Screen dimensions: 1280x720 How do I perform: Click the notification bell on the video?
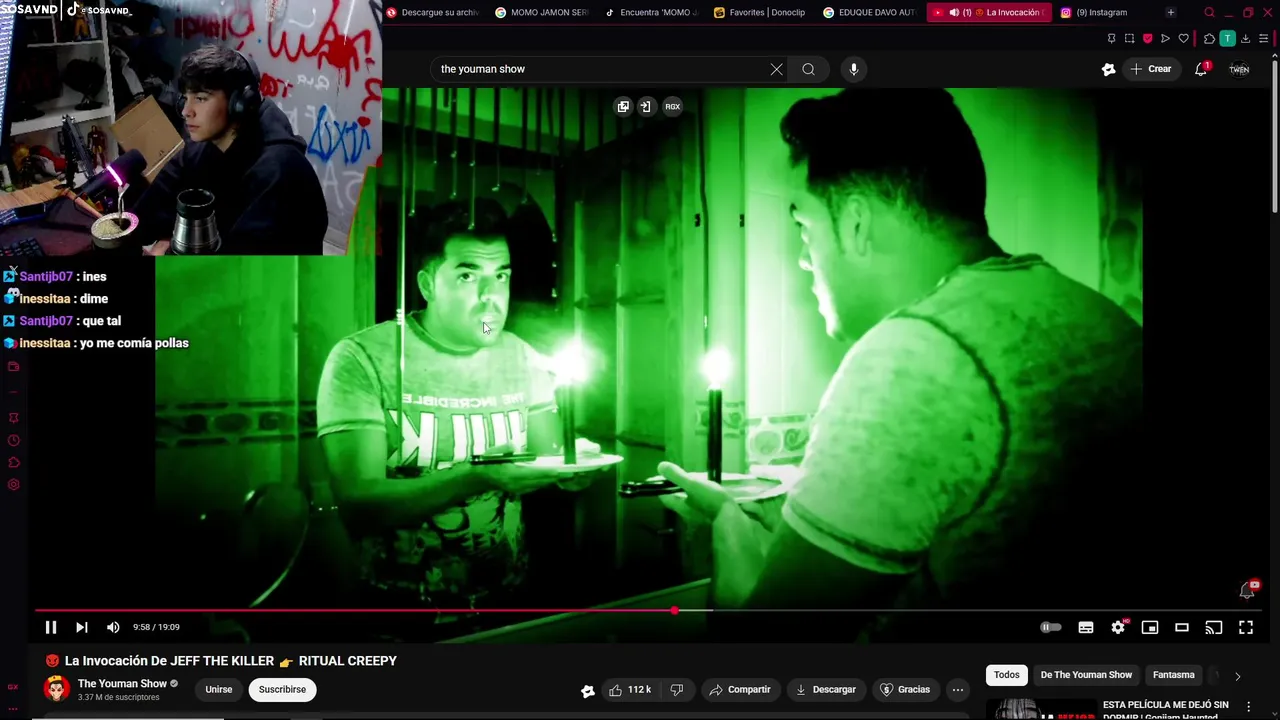1248,590
